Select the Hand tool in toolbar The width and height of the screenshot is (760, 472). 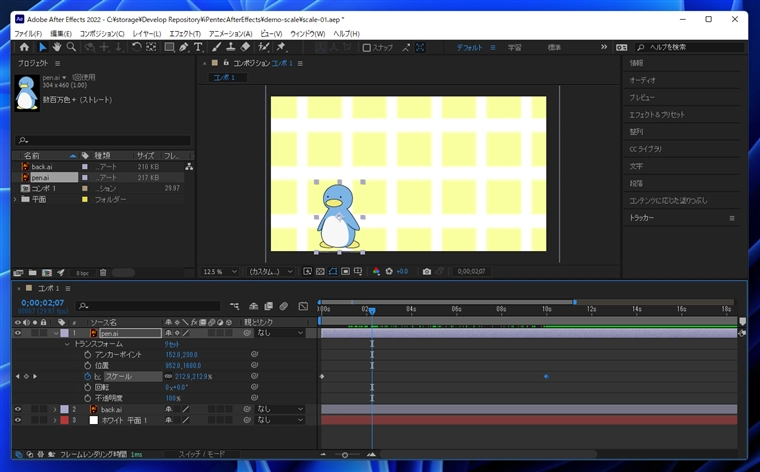click(x=56, y=47)
